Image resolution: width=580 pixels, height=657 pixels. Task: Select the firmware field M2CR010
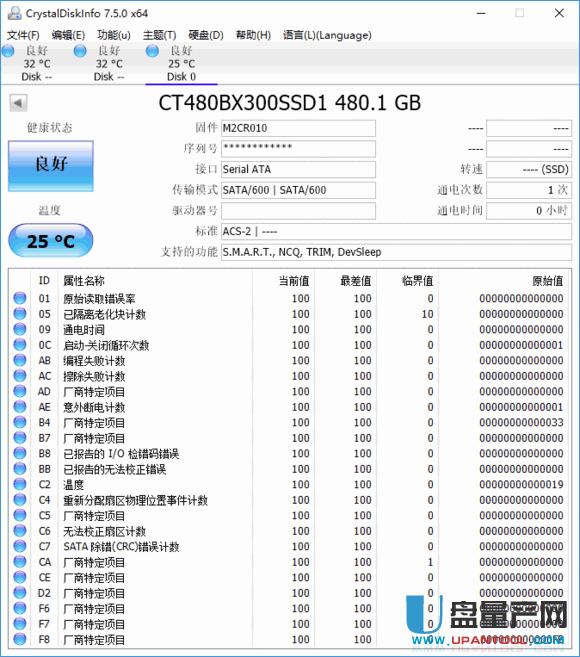pos(298,128)
